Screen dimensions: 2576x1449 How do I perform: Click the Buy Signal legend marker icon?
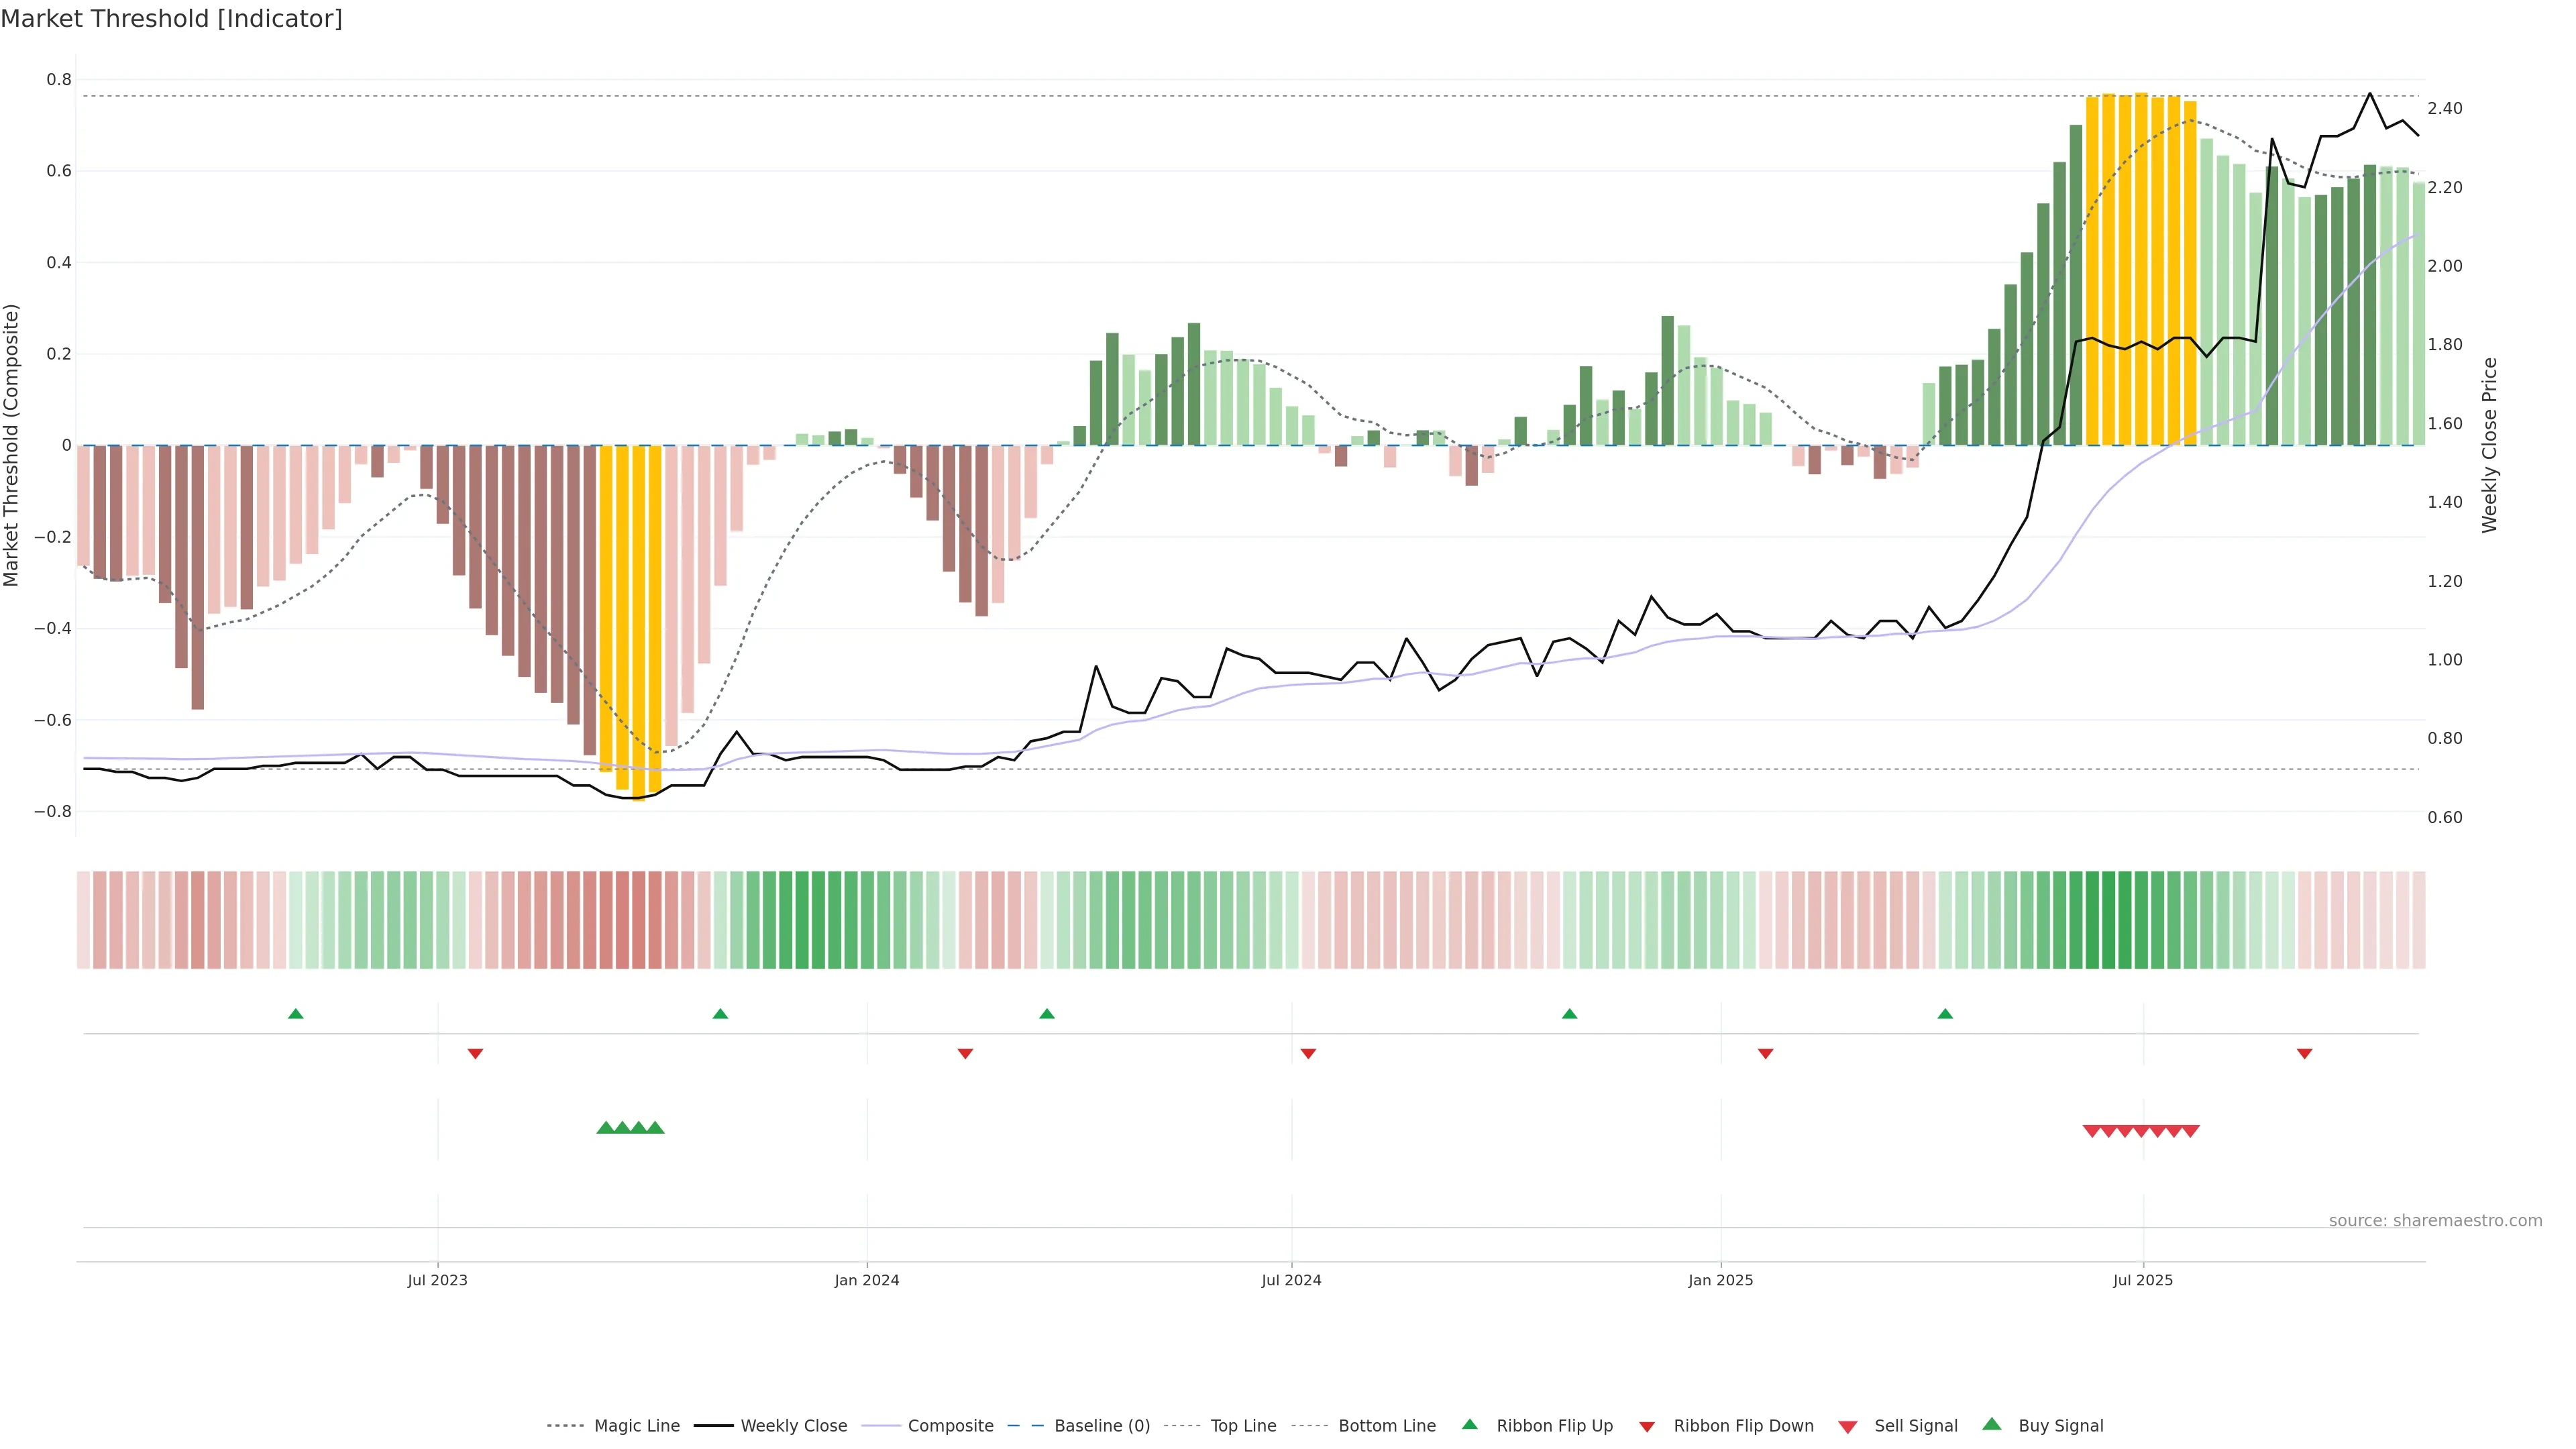click(x=1992, y=1424)
